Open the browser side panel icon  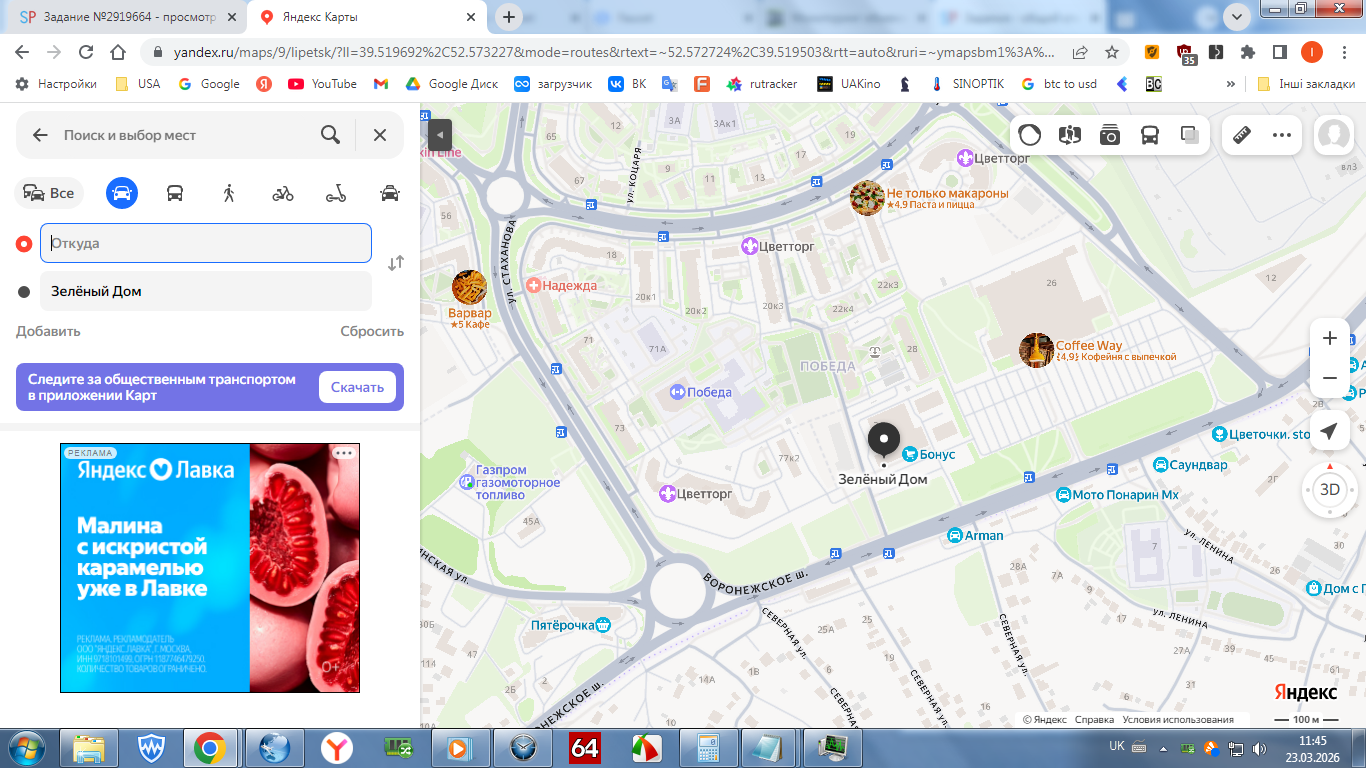click(x=1279, y=52)
